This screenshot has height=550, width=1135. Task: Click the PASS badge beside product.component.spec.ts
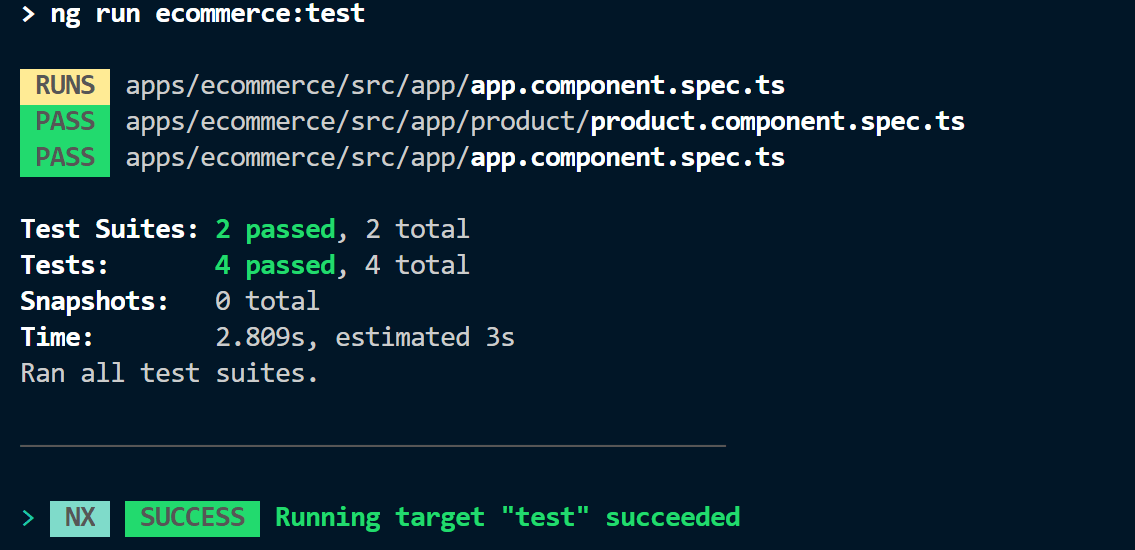(65, 122)
